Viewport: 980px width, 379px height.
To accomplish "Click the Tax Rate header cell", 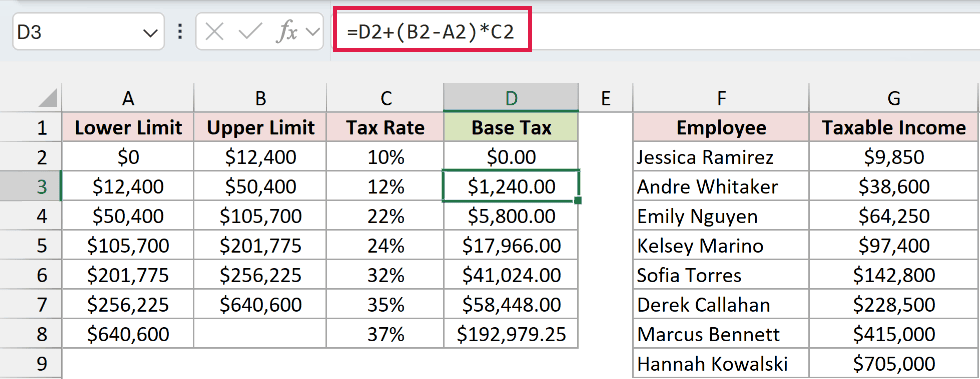I will 385,128.
